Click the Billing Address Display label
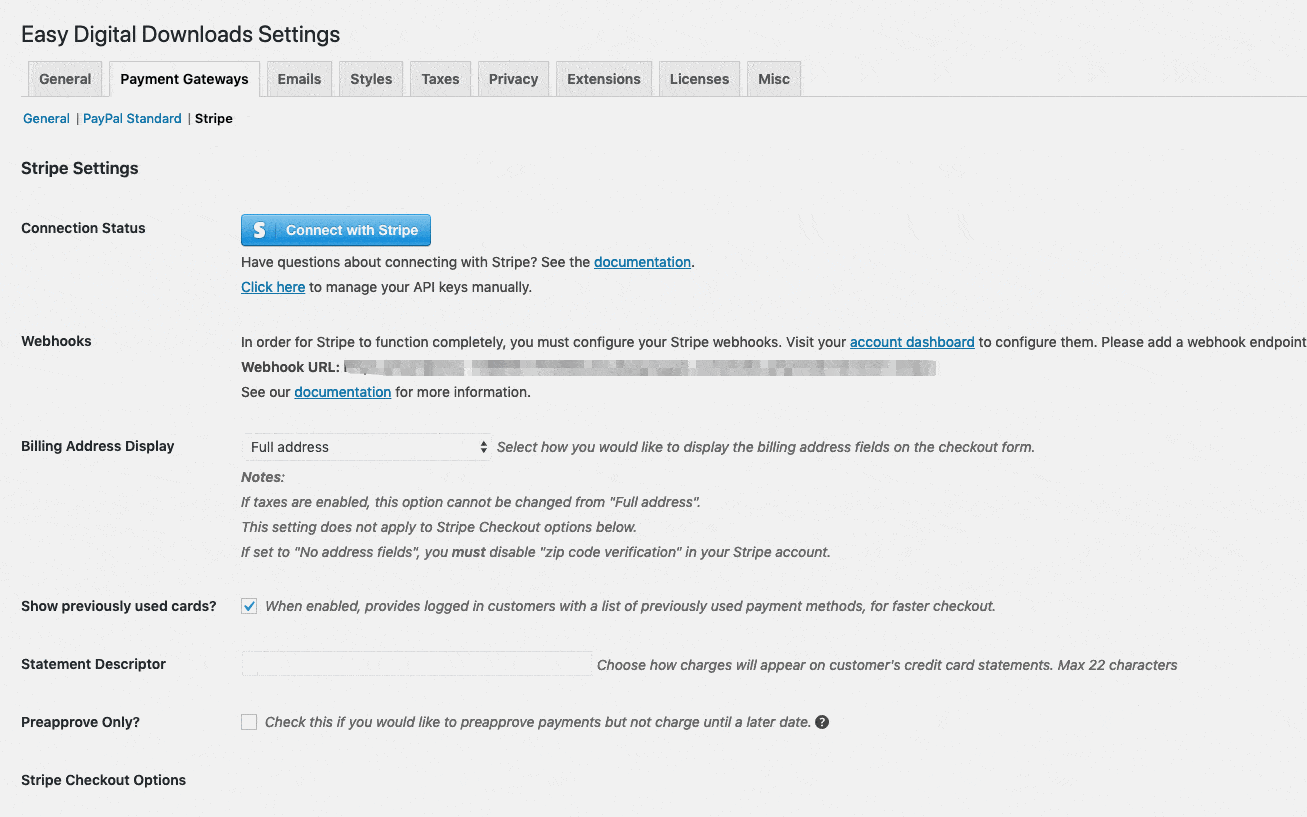 tap(98, 446)
